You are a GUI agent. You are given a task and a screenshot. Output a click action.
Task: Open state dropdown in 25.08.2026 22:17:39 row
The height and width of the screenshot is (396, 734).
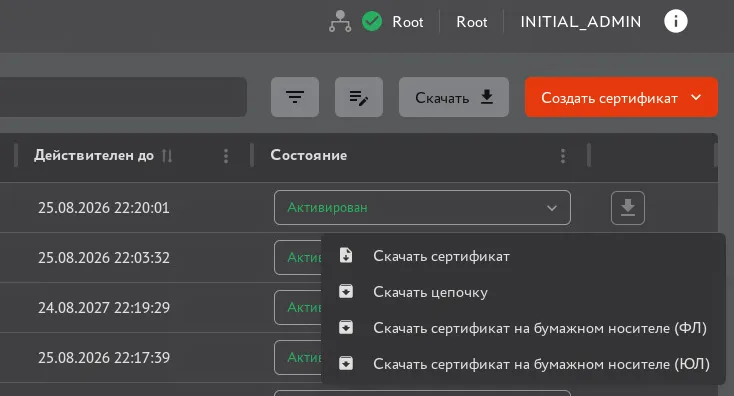coord(298,358)
